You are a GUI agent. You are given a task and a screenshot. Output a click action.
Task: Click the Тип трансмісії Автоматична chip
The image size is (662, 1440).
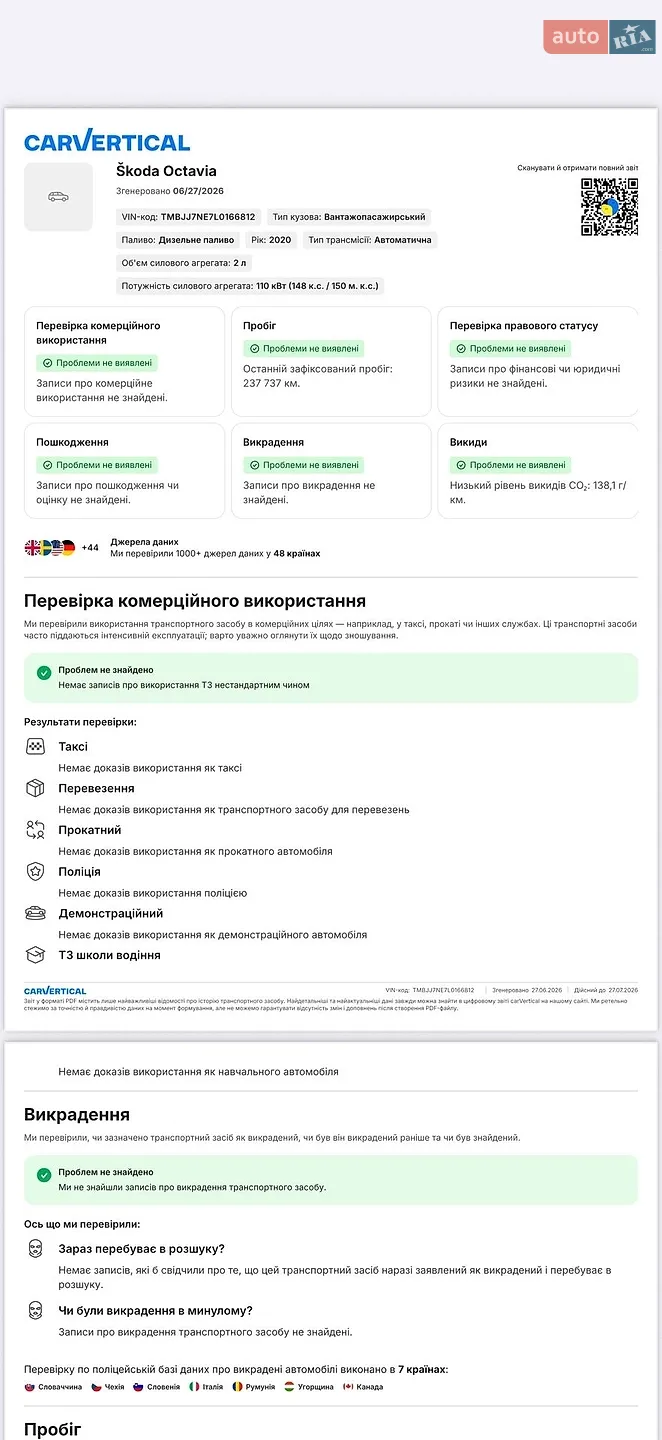tap(370, 240)
